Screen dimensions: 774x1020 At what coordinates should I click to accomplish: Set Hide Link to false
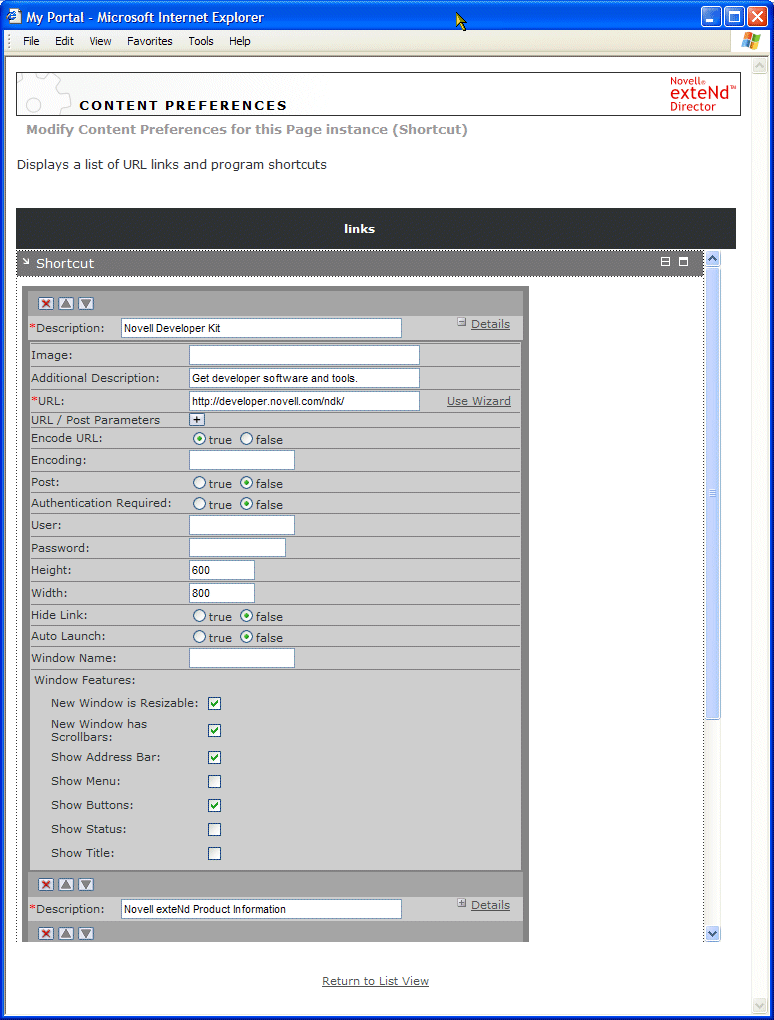tap(246, 616)
